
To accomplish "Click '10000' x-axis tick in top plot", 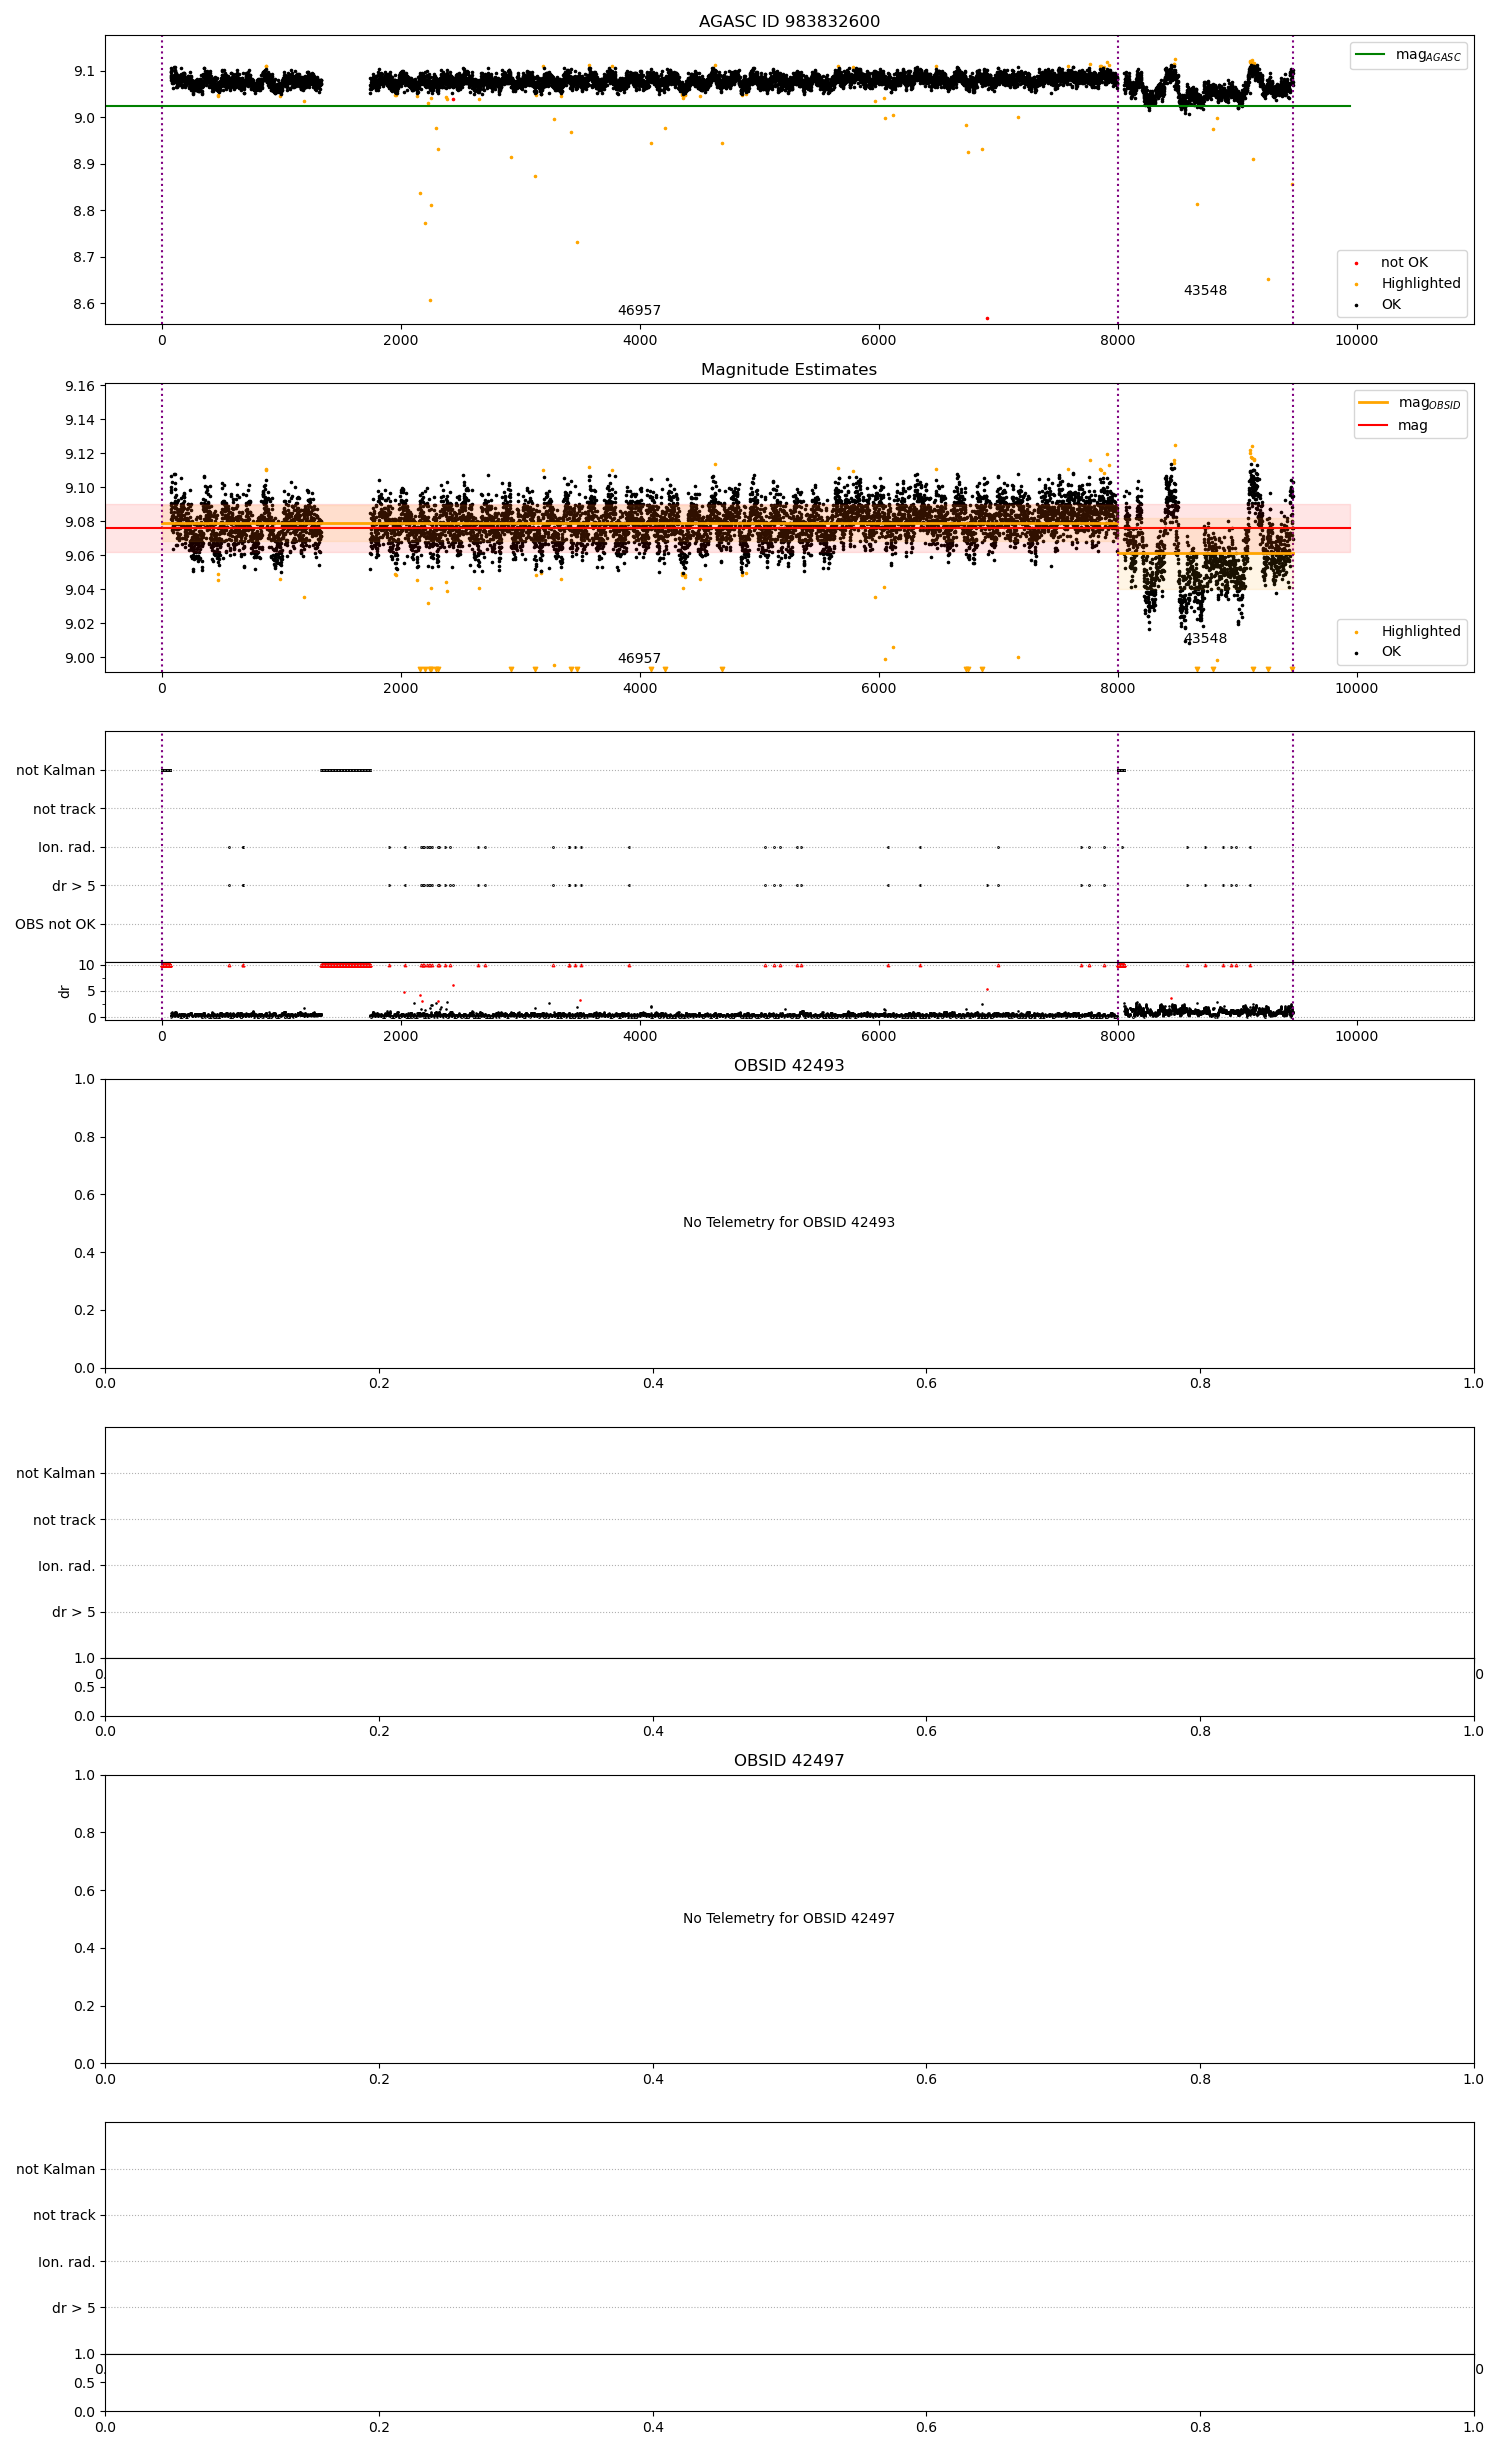I will pyautogui.click(x=1356, y=340).
